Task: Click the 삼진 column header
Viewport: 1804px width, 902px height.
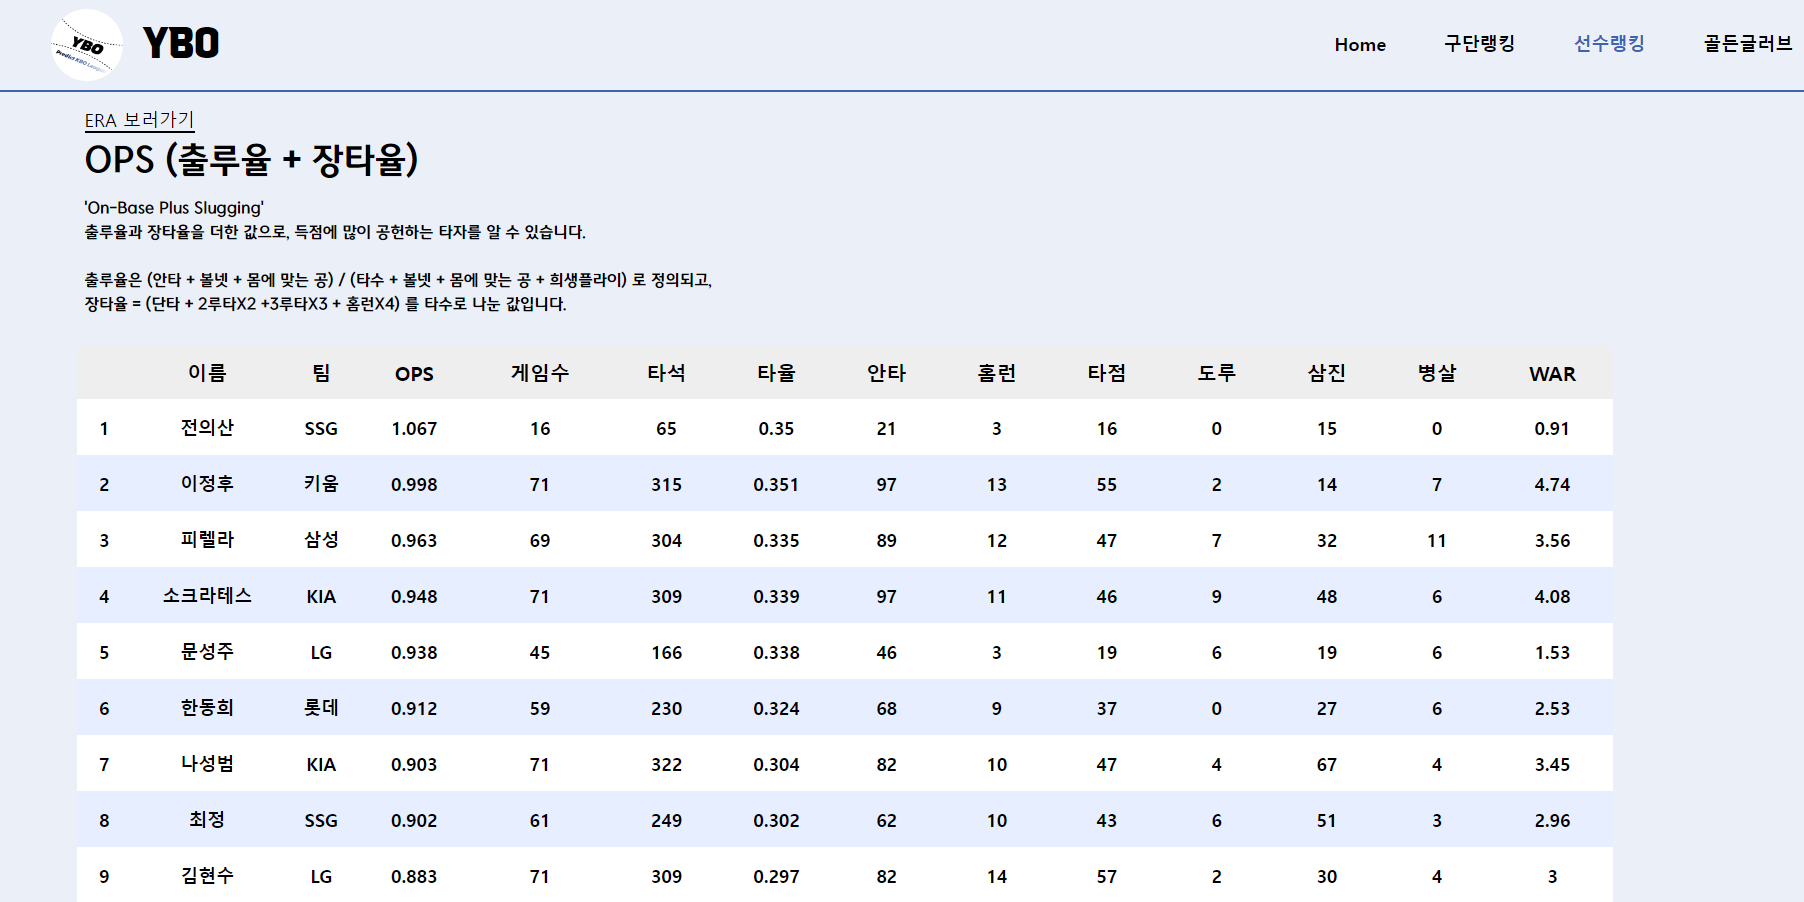Action: pyautogui.click(x=1326, y=373)
